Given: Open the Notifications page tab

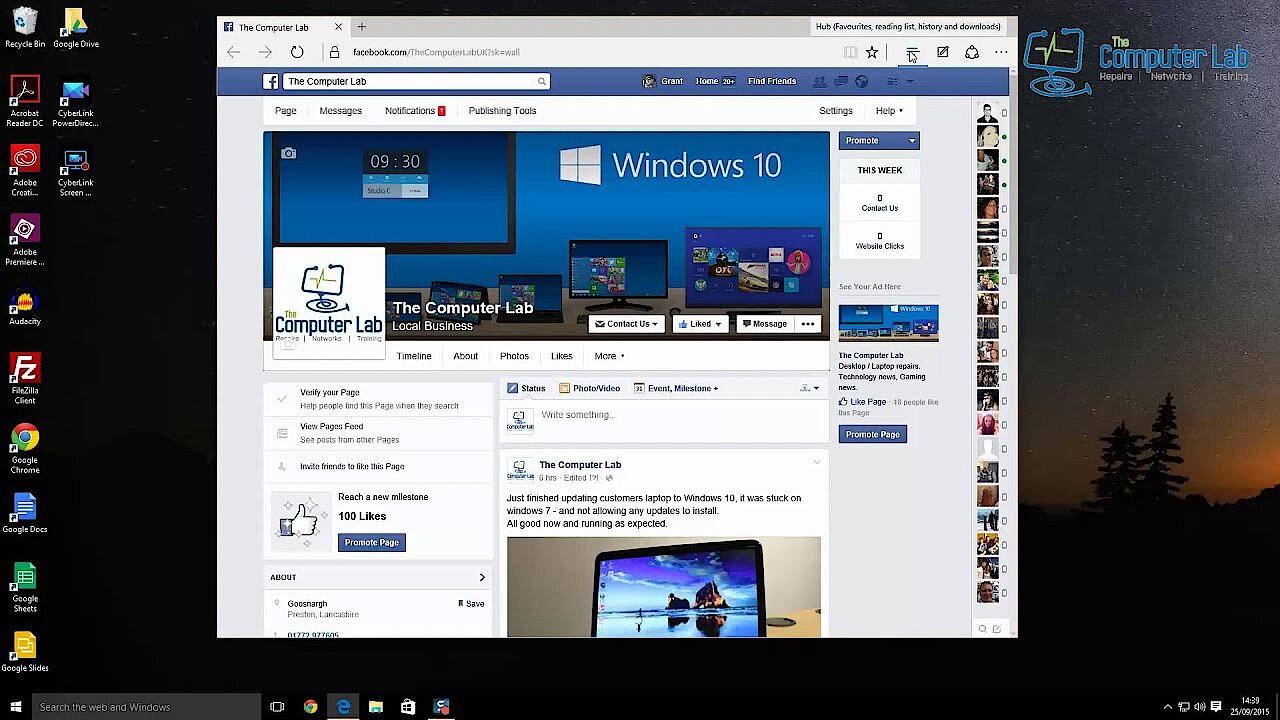Looking at the screenshot, I should 415,111.
